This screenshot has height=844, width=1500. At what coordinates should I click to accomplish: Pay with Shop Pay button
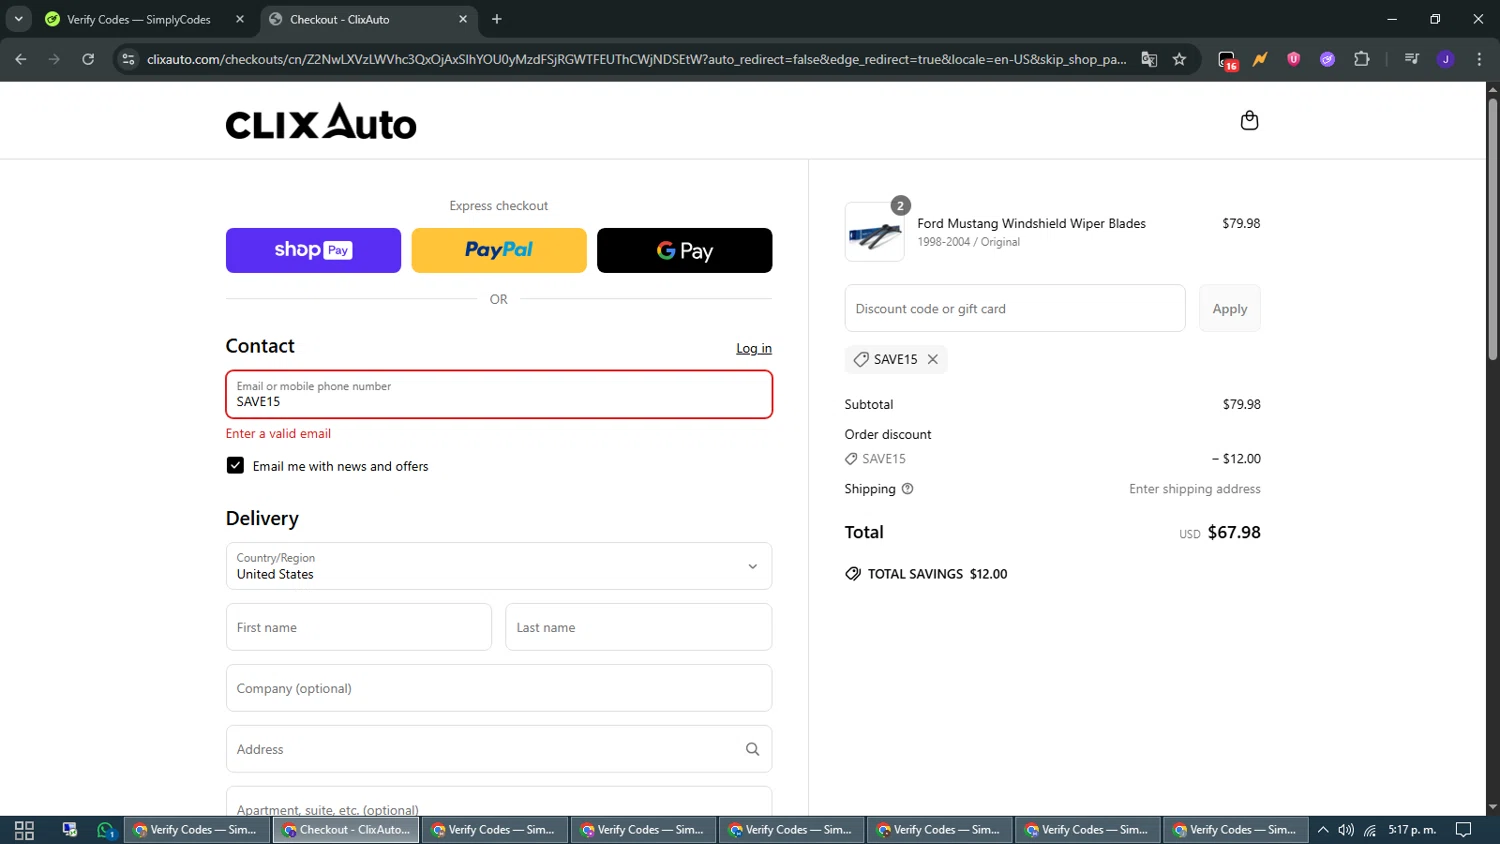pos(313,250)
